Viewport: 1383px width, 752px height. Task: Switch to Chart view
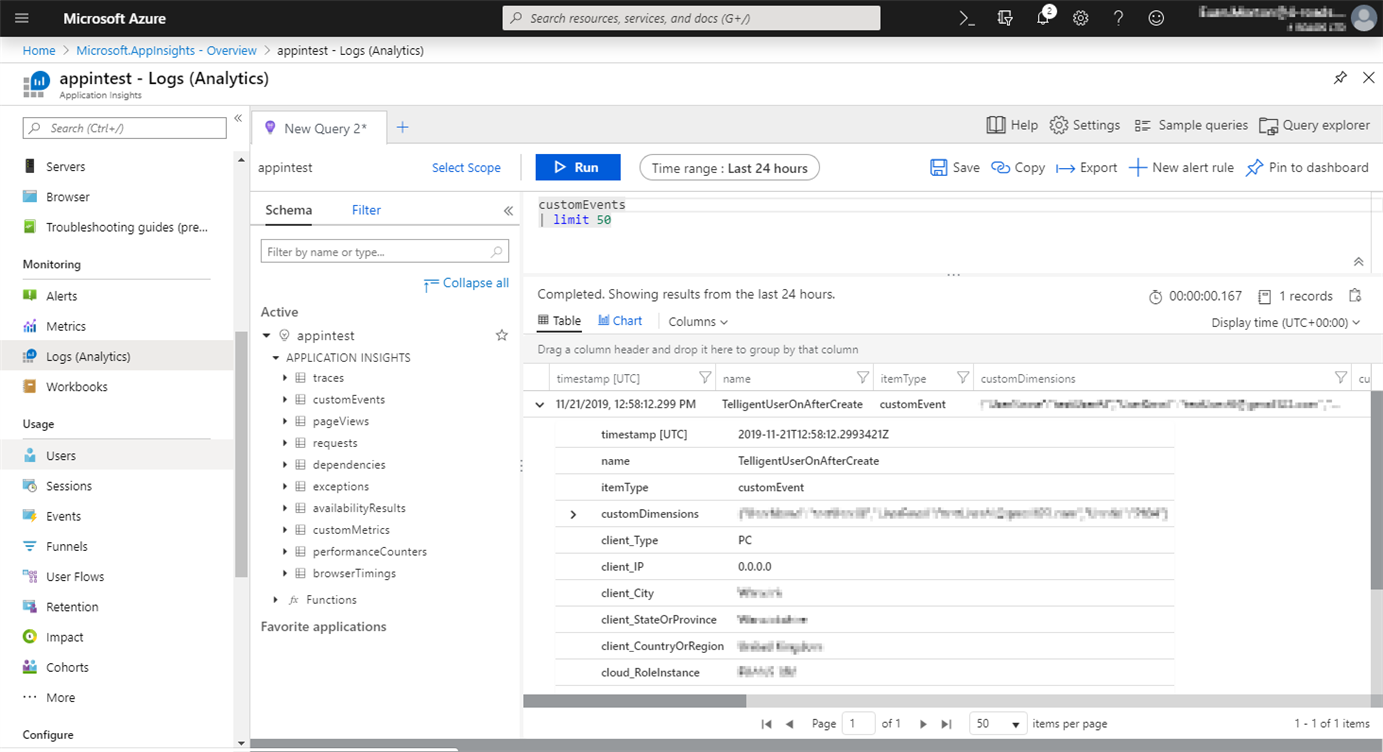620,321
